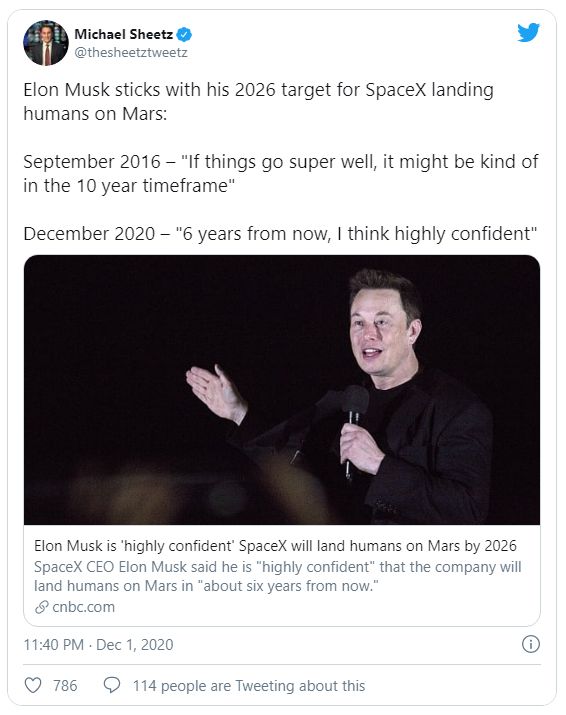The image size is (566, 715).
Task: Open the cnbc.com source link
Action: pyautogui.click(x=83, y=607)
